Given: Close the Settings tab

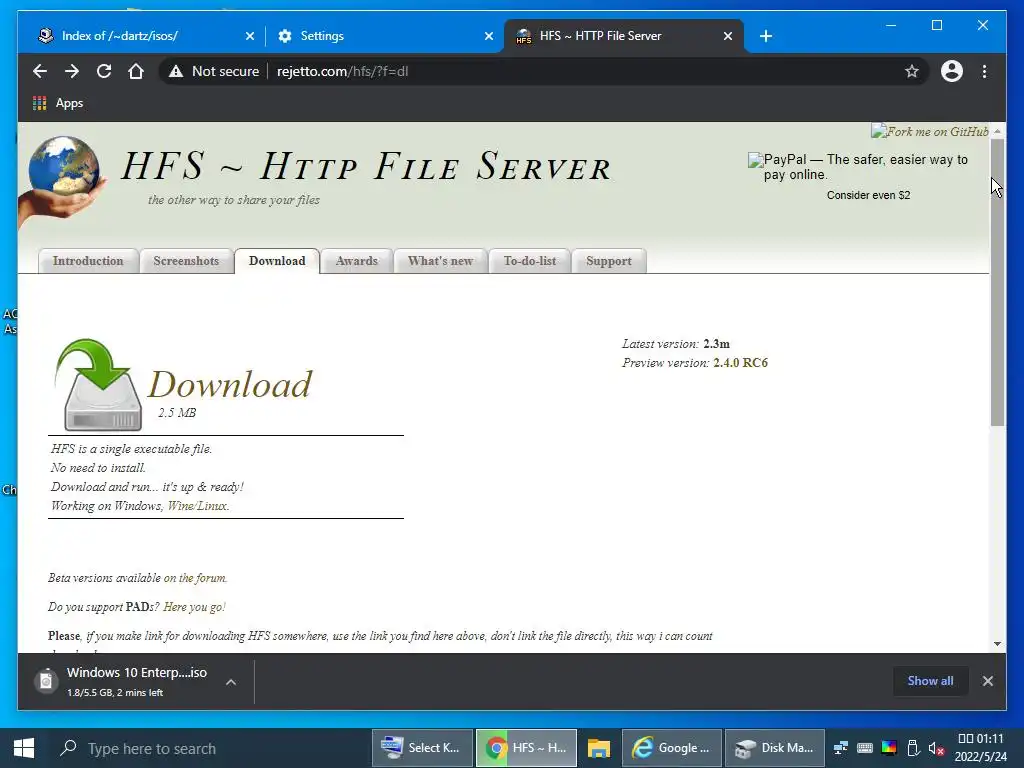Looking at the screenshot, I should 488,36.
